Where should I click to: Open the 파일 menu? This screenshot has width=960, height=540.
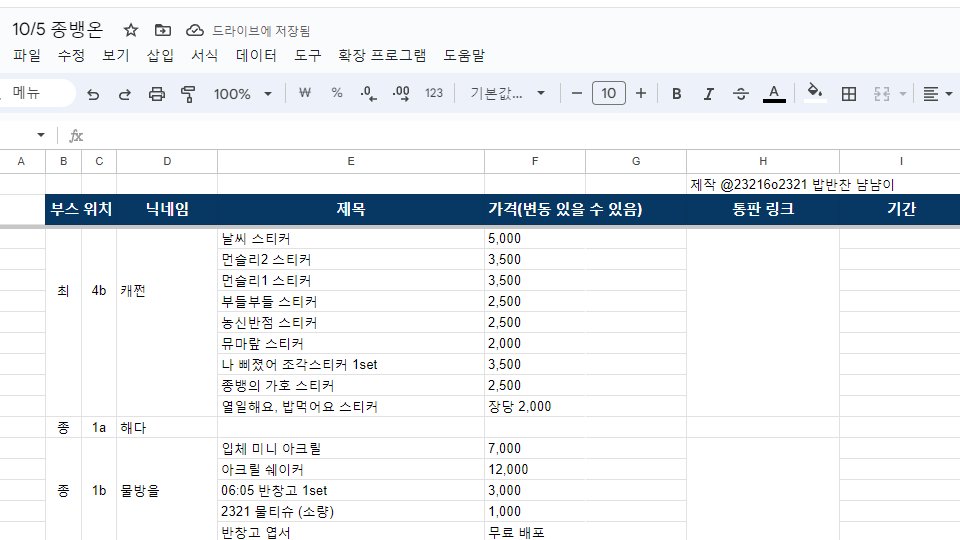tap(27, 56)
